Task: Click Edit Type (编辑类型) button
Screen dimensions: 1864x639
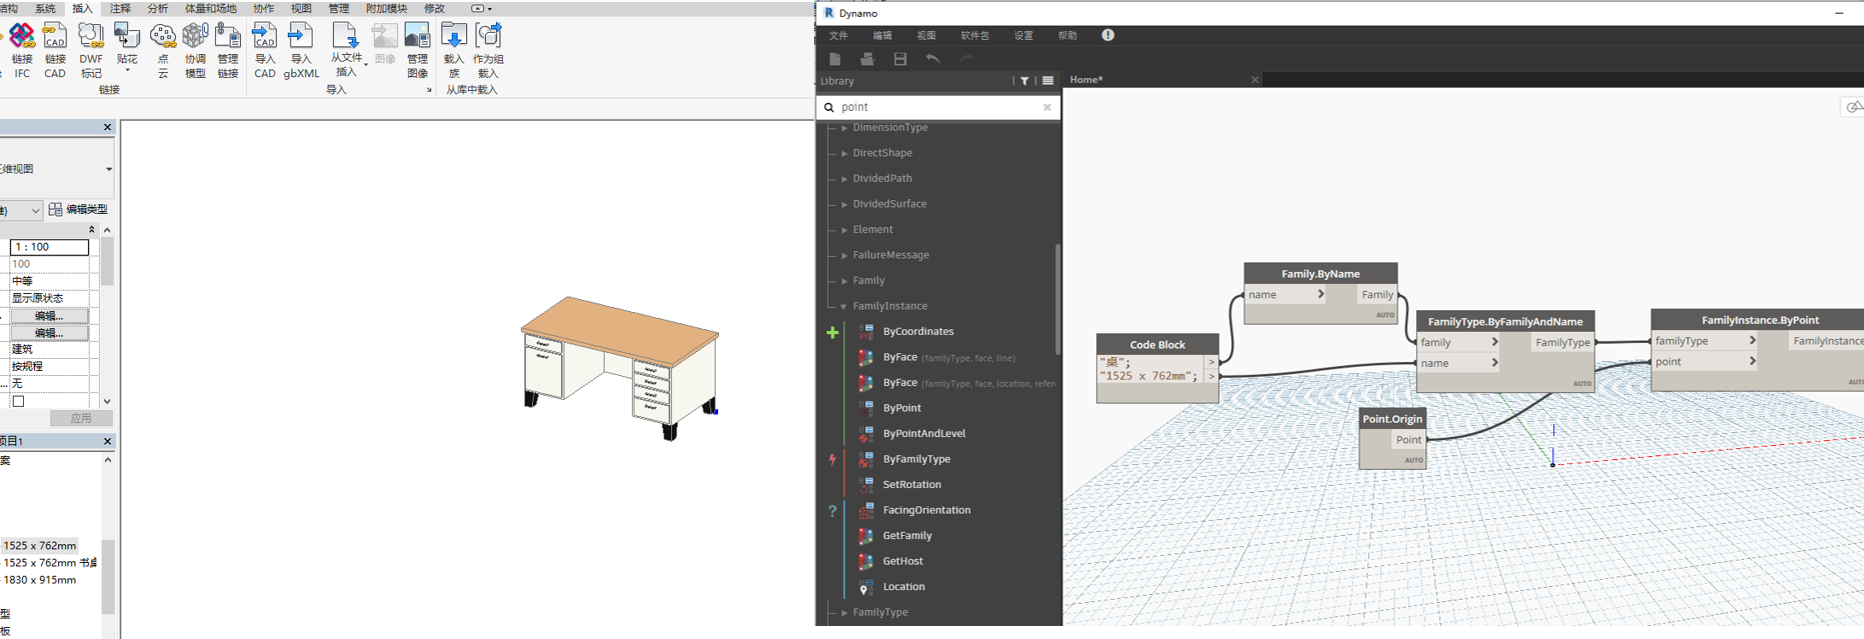Action: pyautogui.click(x=78, y=209)
